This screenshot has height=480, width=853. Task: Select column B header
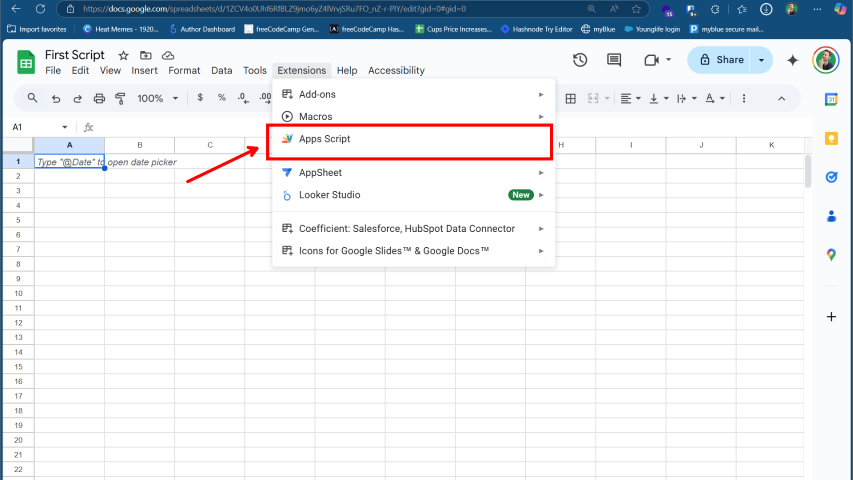(140, 145)
